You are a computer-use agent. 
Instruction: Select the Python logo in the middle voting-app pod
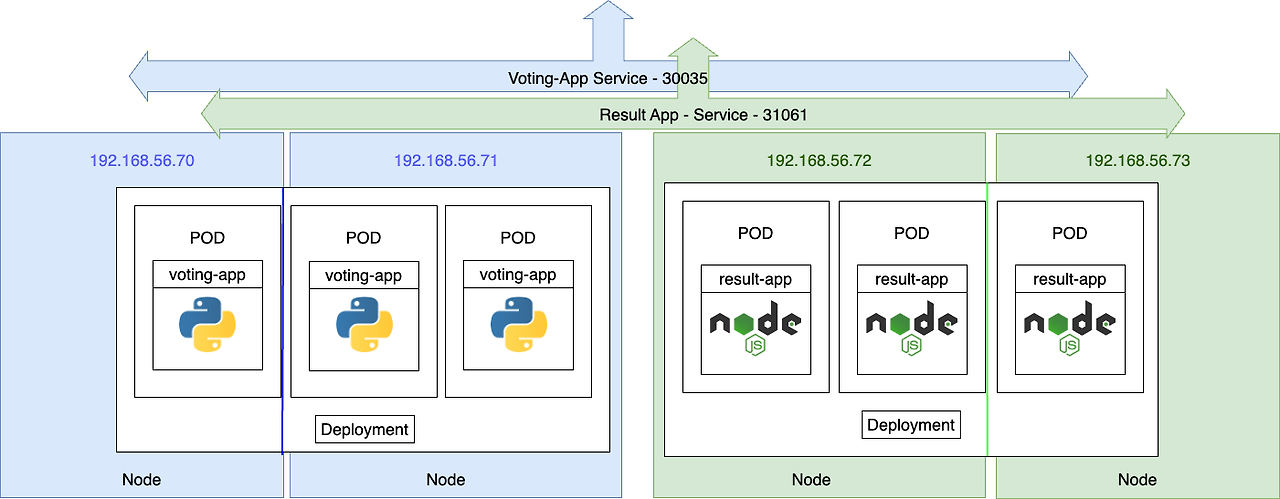click(x=365, y=326)
